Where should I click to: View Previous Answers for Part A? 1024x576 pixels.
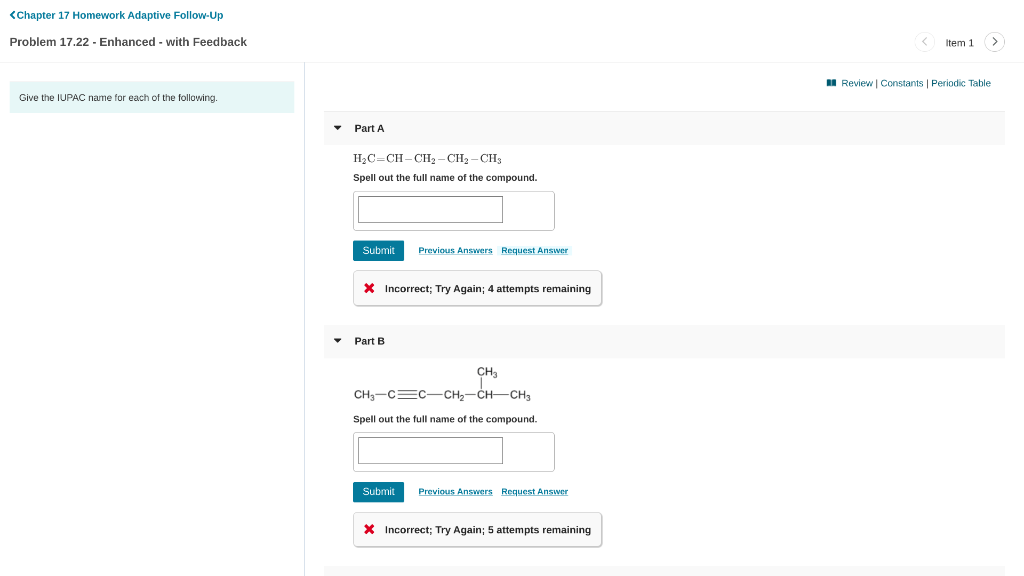pyautogui.click(x=455, y=250)
